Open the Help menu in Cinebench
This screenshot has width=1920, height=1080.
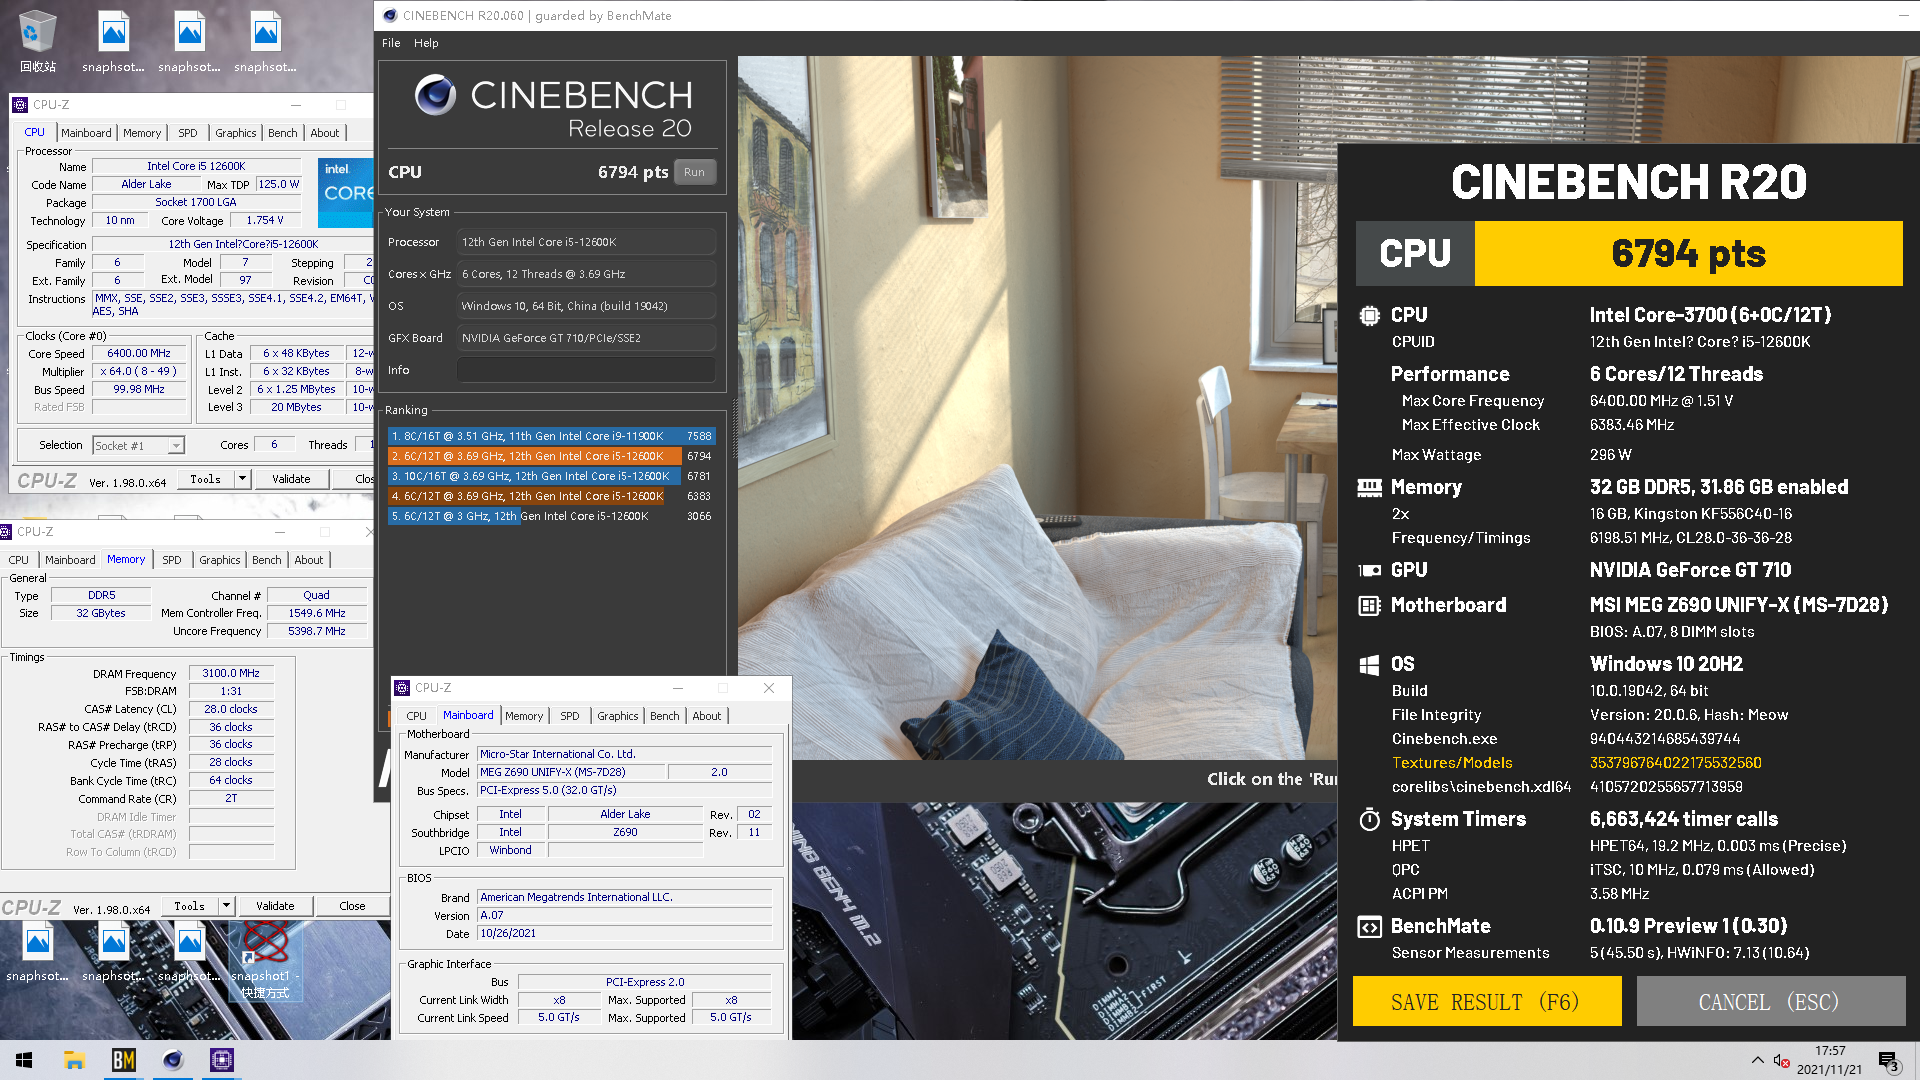pyautogui.click(x=426, y=43)
